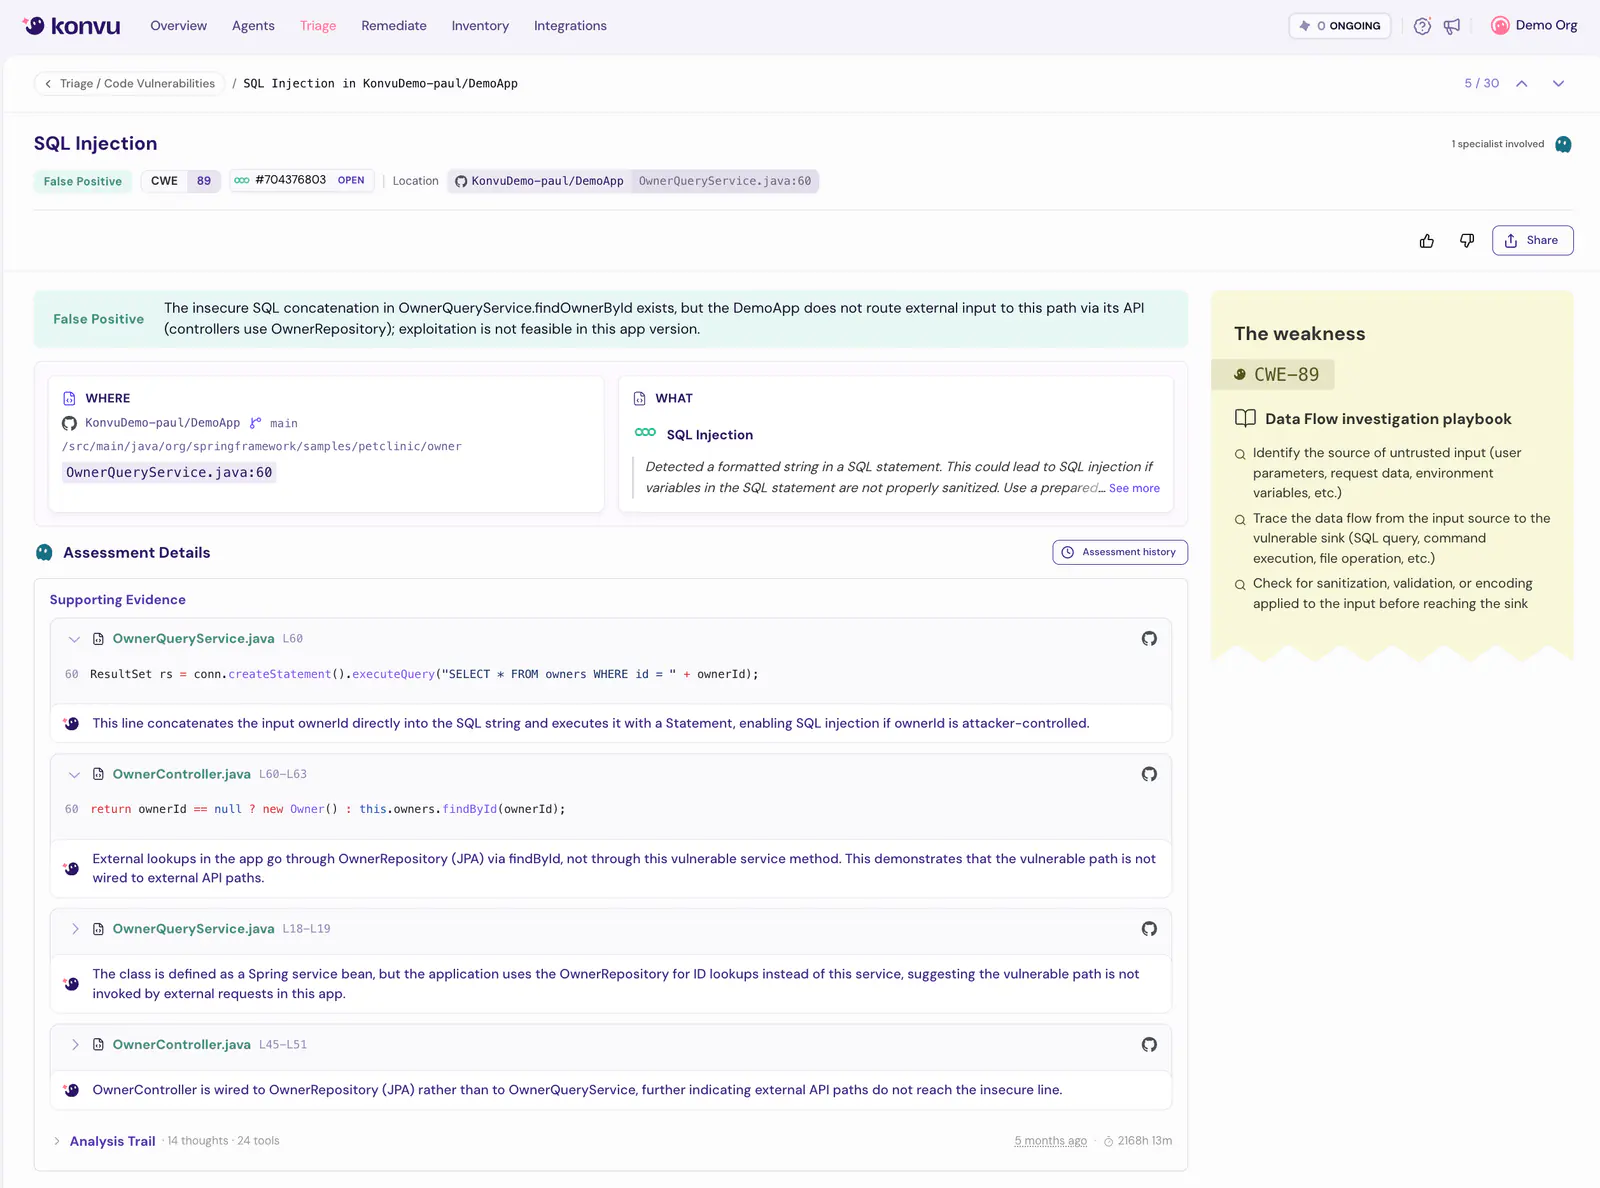
Task: Click the Demo Org name
Action: pyautogui.click(x=1546, y=26)
